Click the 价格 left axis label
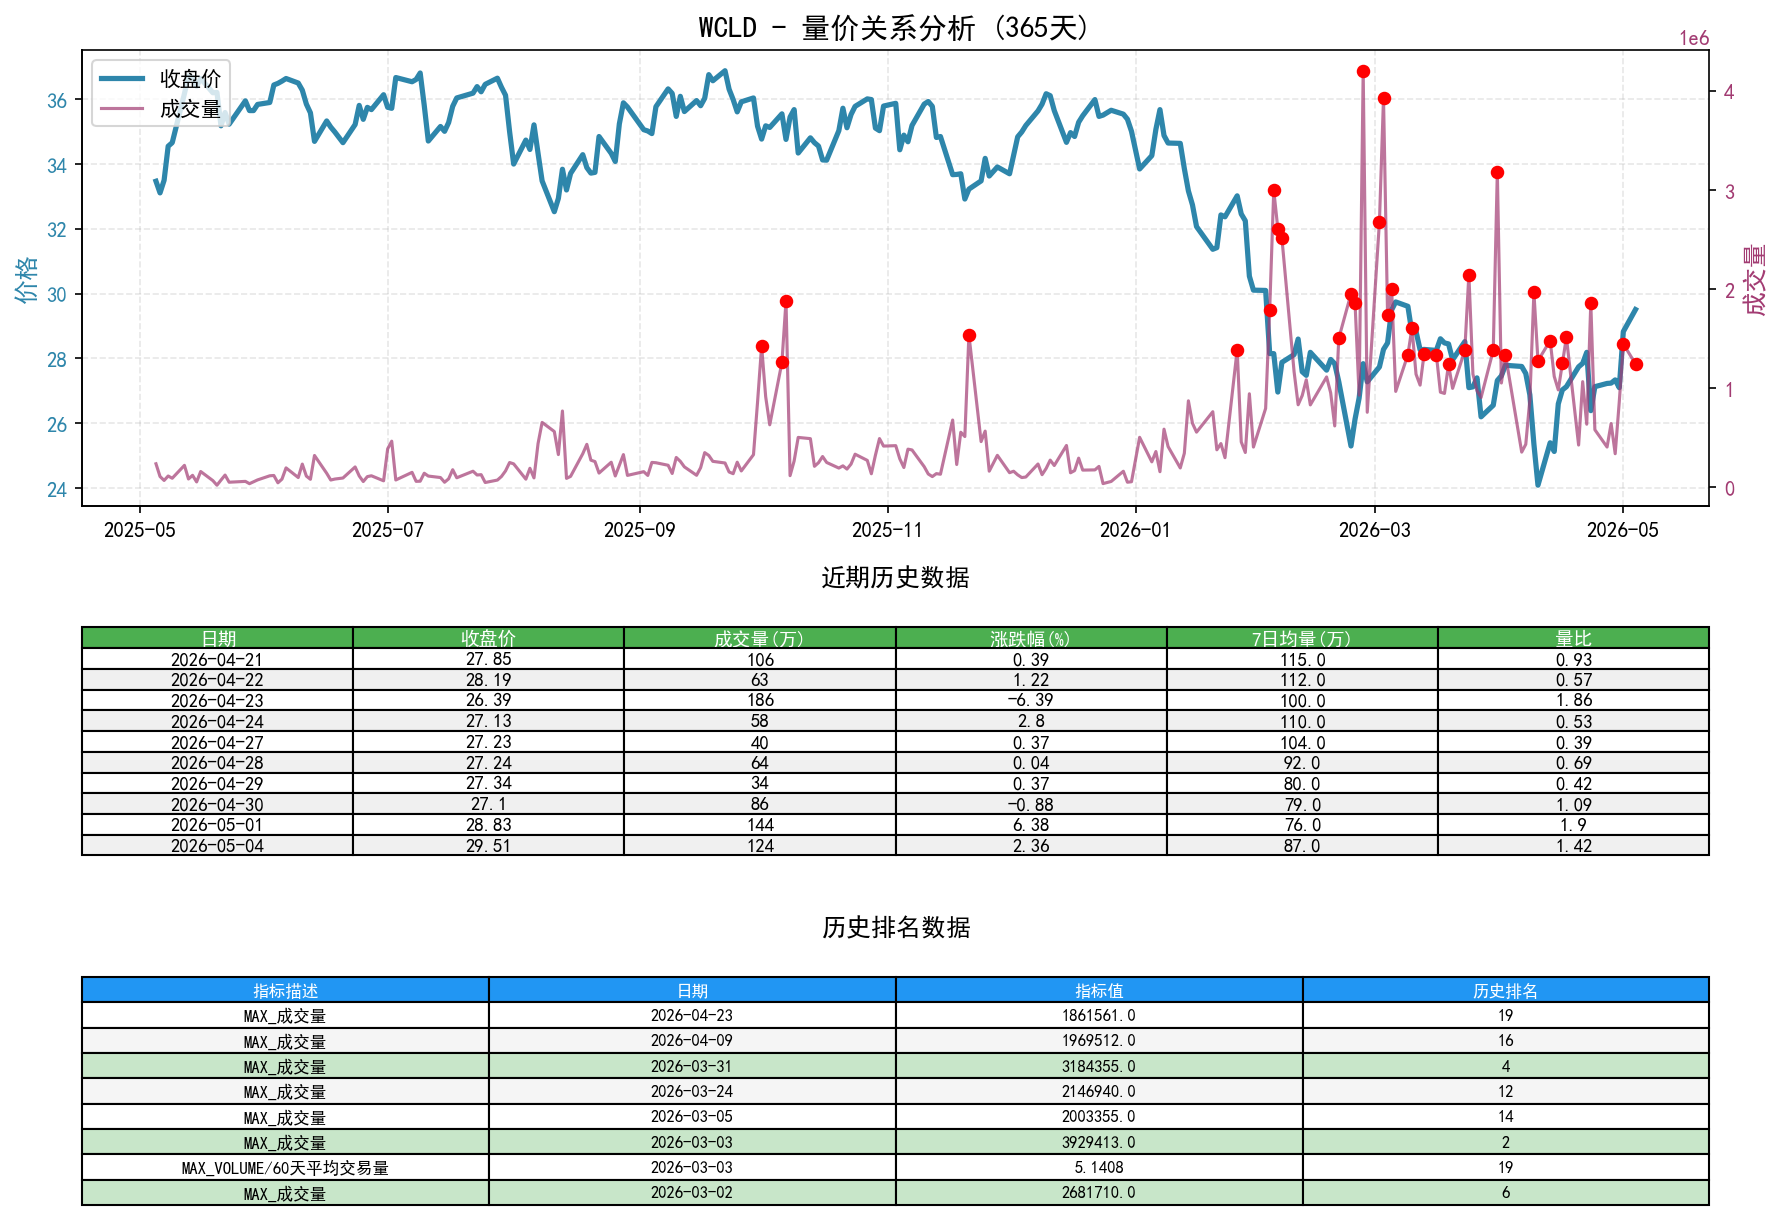This screenshot has width=1781, height=1220. coord(26,278)
